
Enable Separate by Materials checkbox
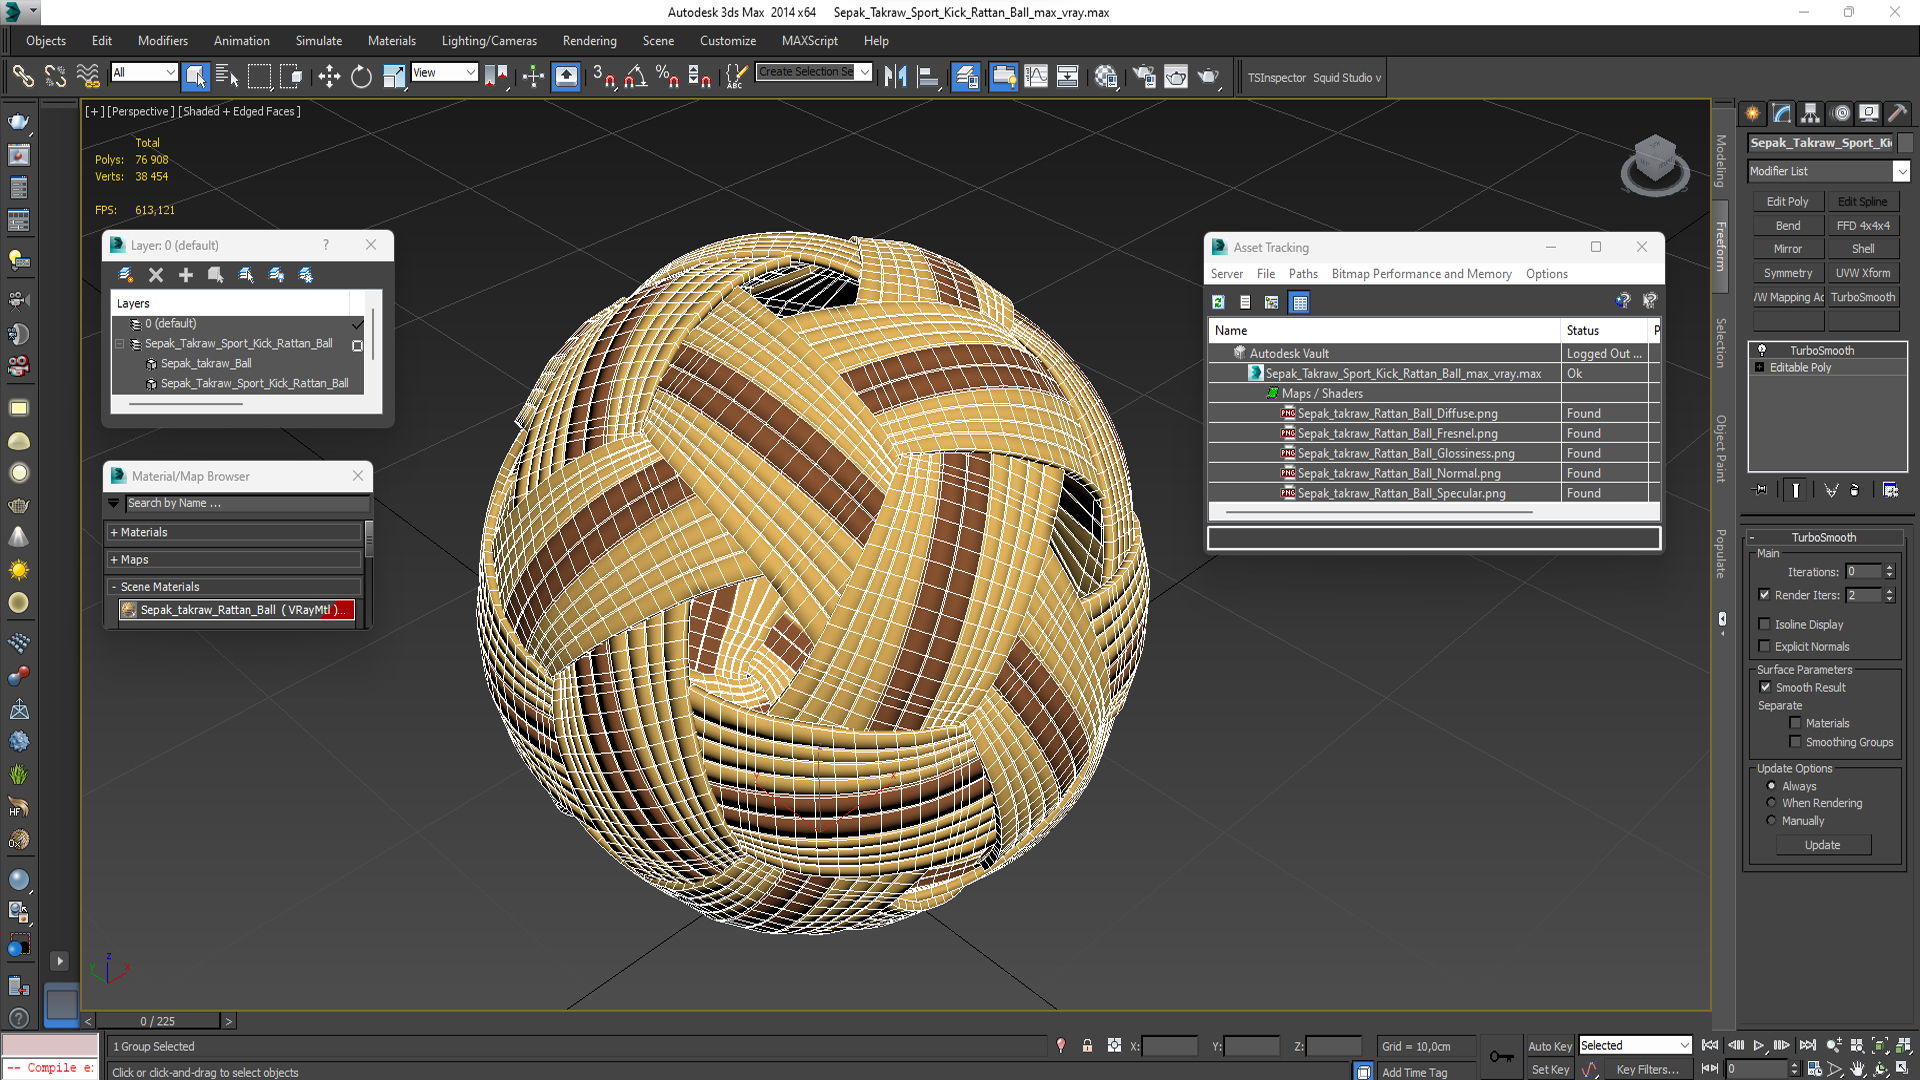pos(1795,723)
